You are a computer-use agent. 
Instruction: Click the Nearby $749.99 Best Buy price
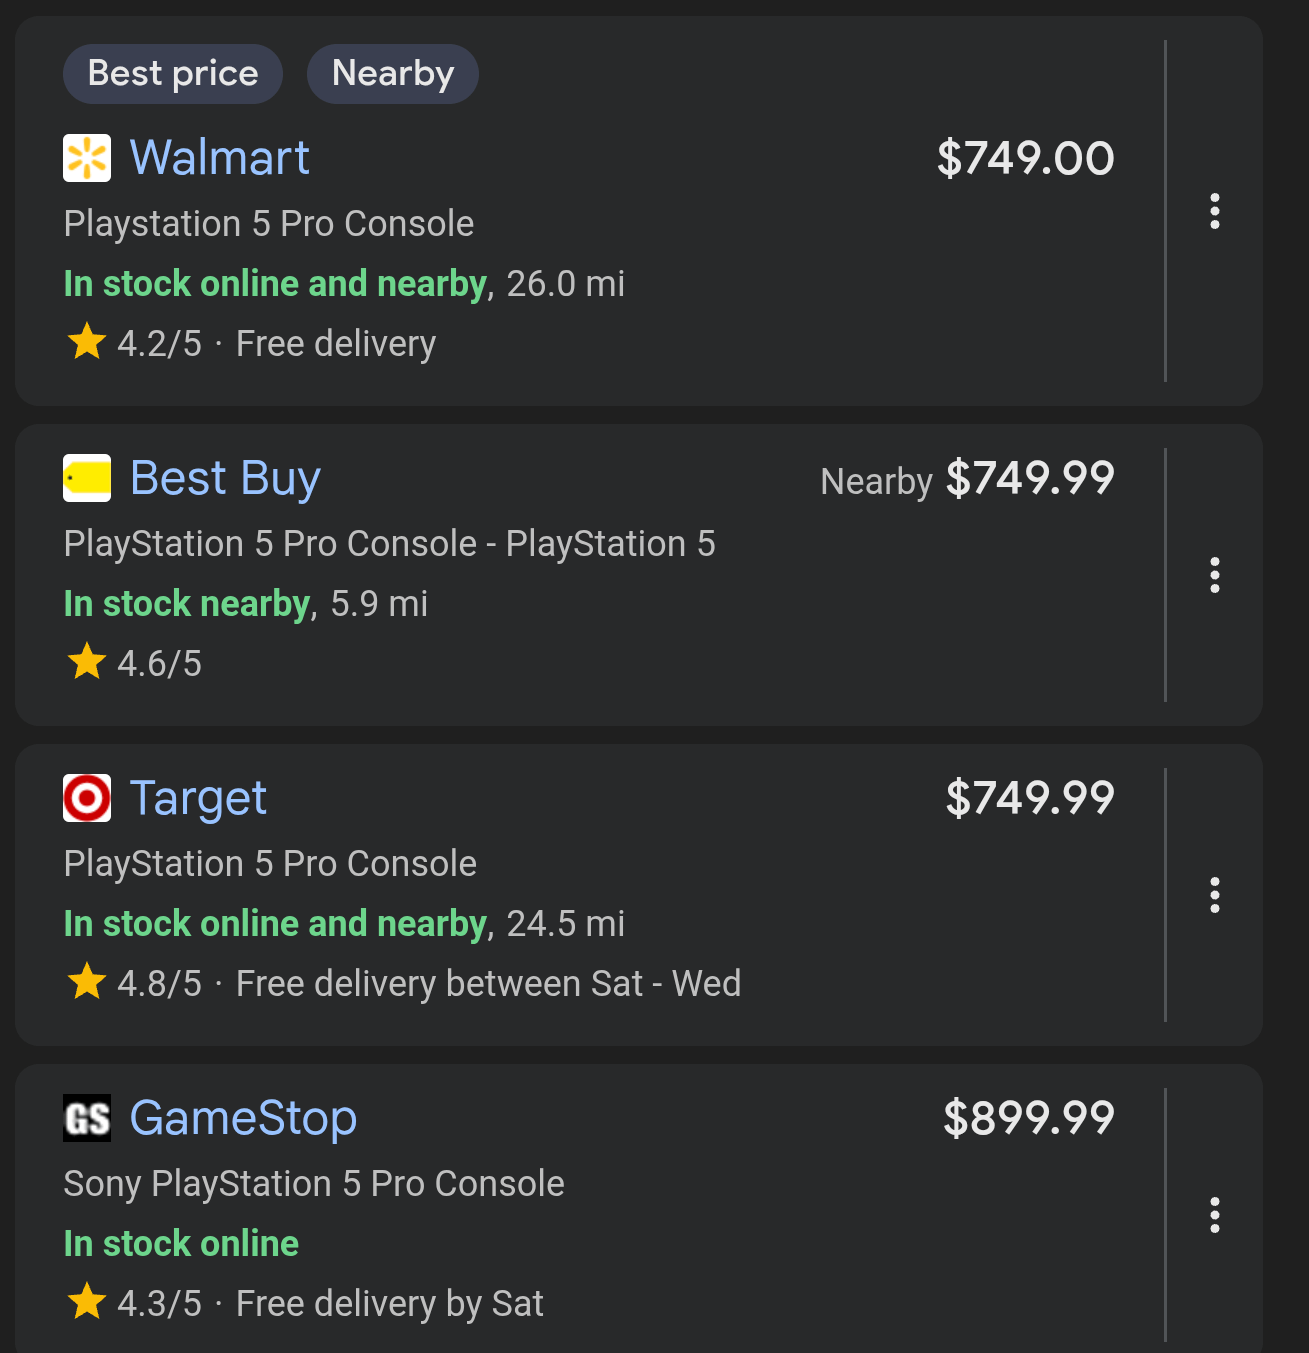coord(1029,478)
